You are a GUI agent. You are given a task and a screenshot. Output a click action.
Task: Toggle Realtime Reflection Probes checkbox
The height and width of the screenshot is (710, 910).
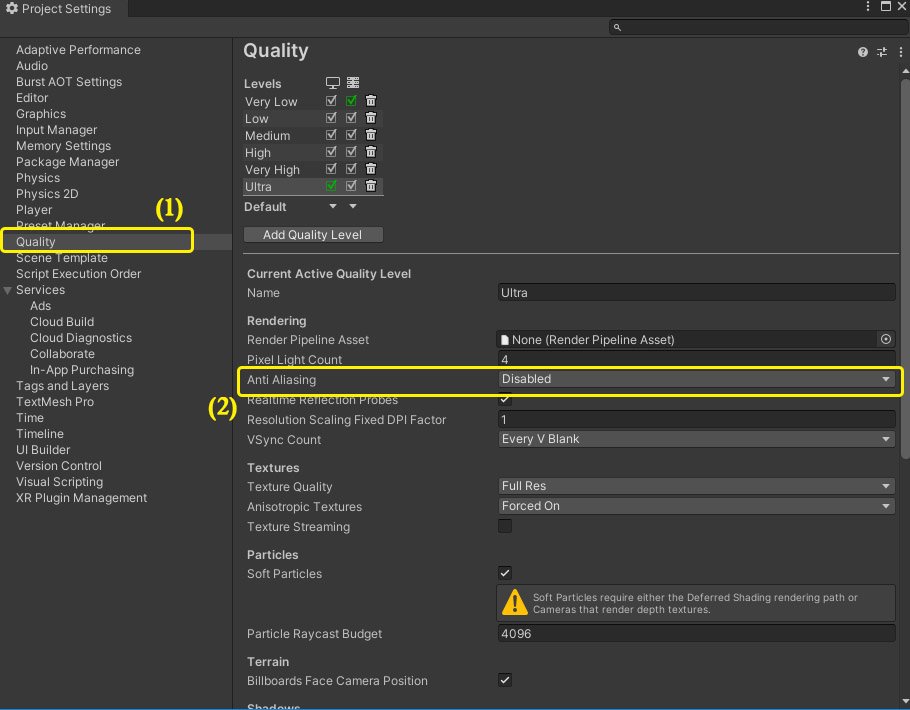(505, 400)
